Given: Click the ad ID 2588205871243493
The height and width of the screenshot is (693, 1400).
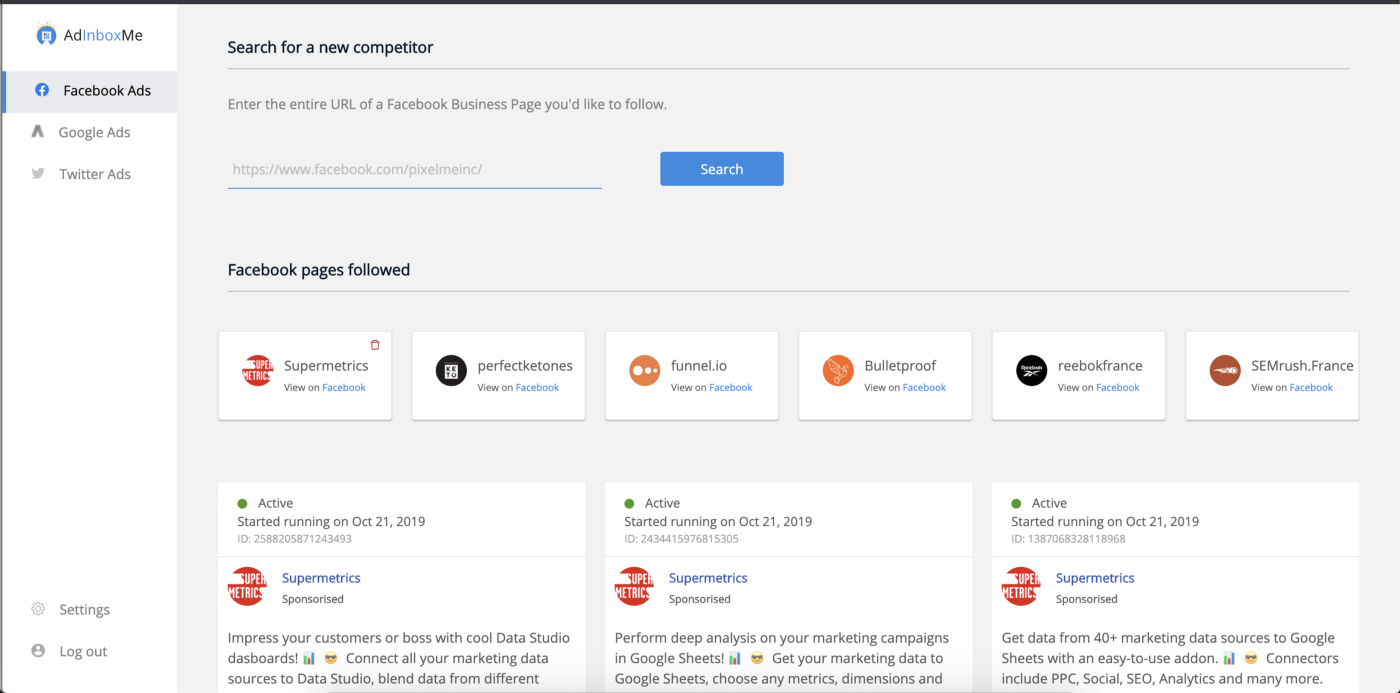Looking at the screenshot, I should pyautogui.click(x=294, y=539).
